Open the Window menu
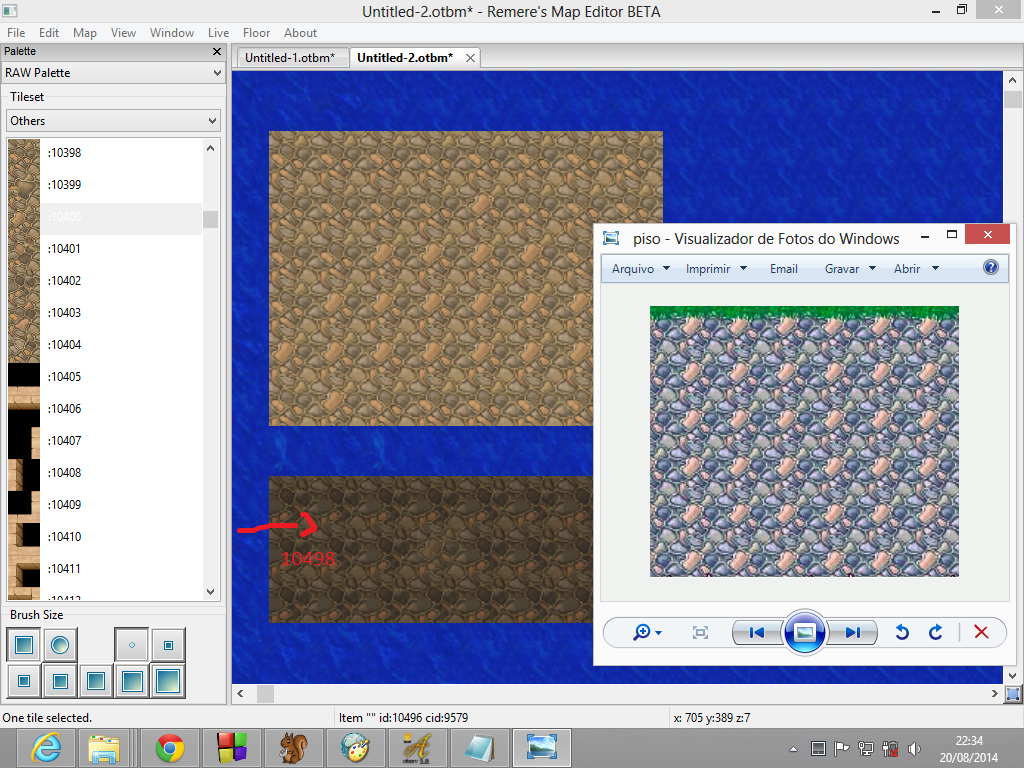1024x768 pixels. [172, 33]
